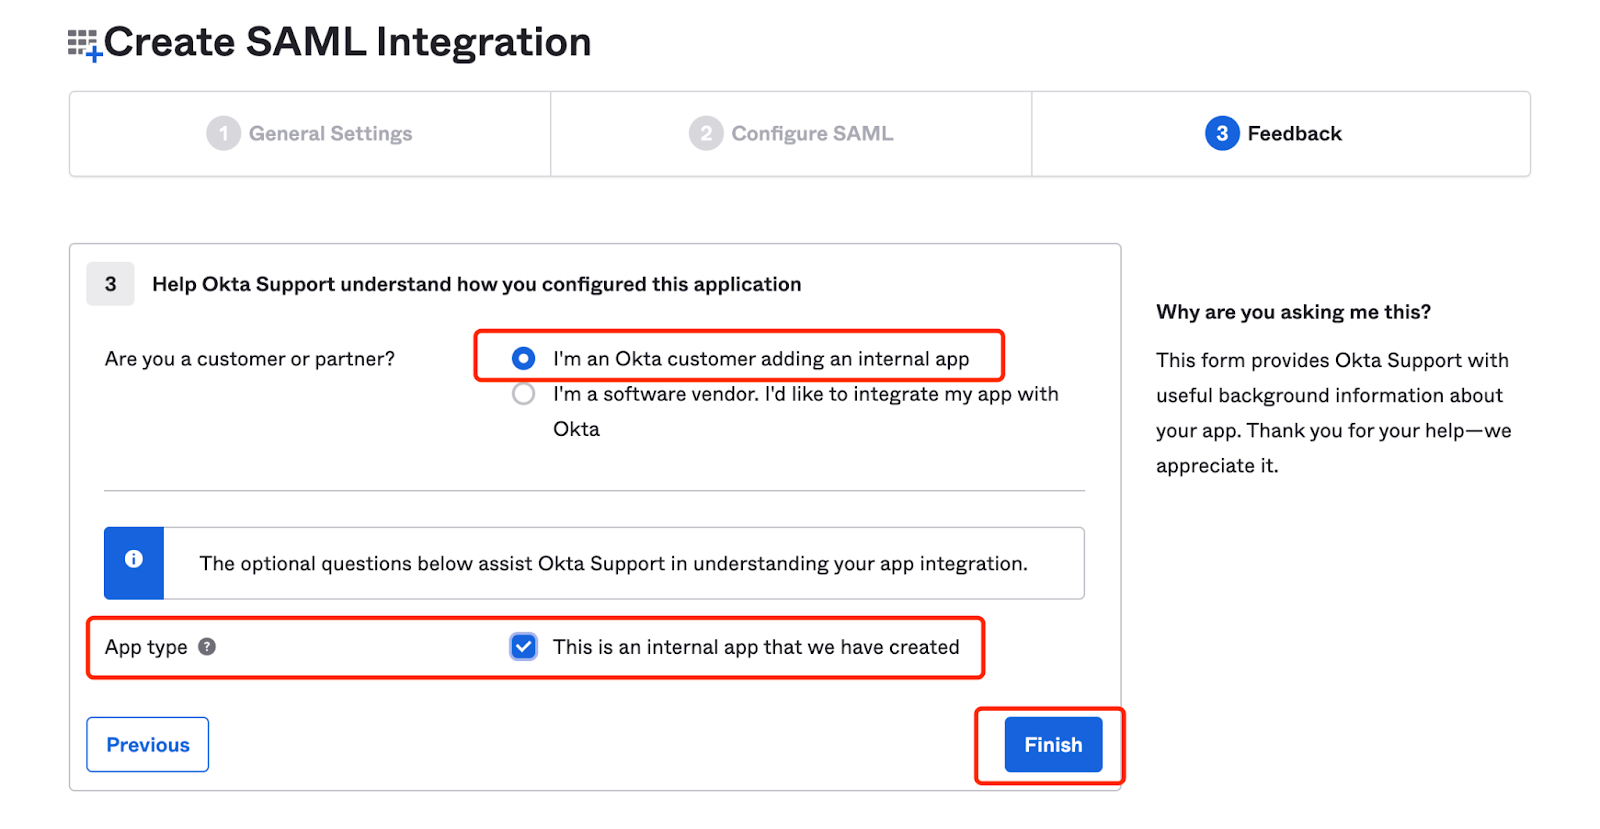Click the Finish button
1600x829 pixels.
tap(1053, 745)
